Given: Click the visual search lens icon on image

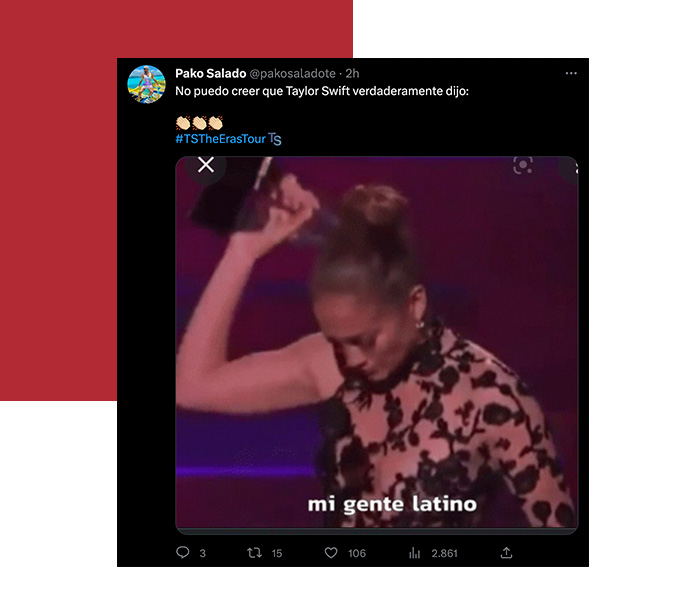Looking at the screenshot, I should pos(523,165).
